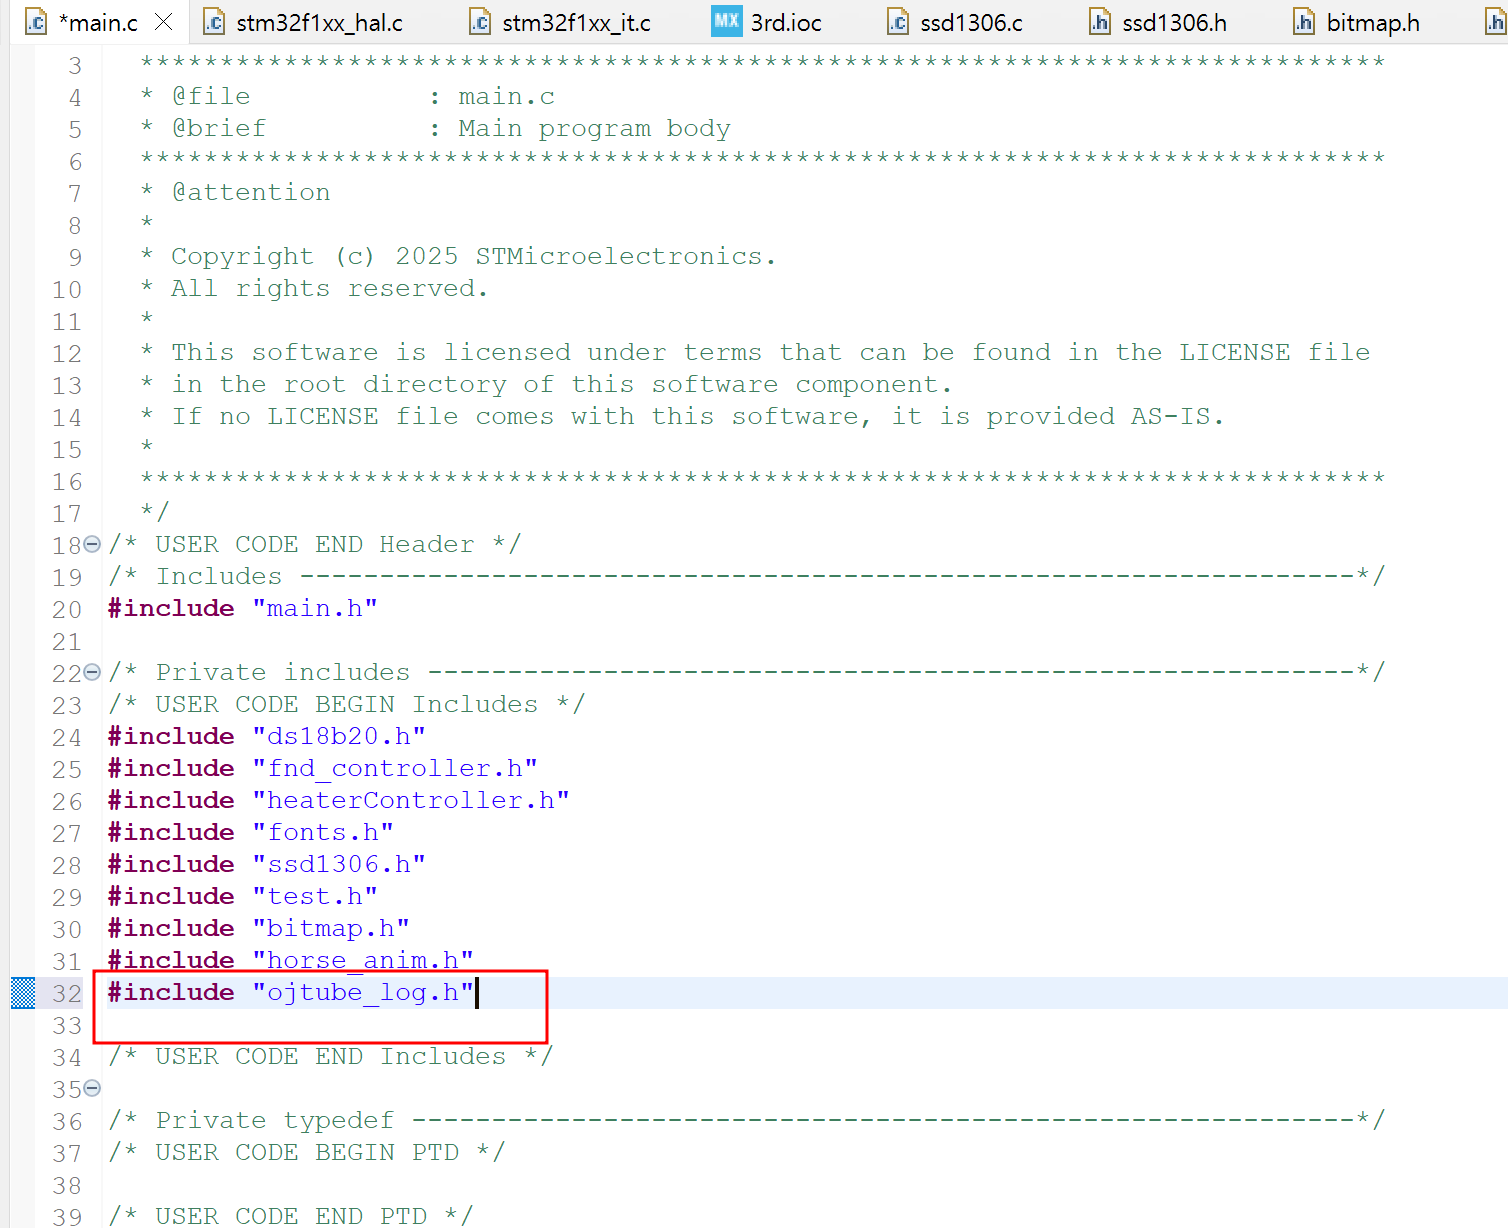Collapse the comment fold at line 18
This screenshot has width=1508, height=1228.
(x=92, y=544)
